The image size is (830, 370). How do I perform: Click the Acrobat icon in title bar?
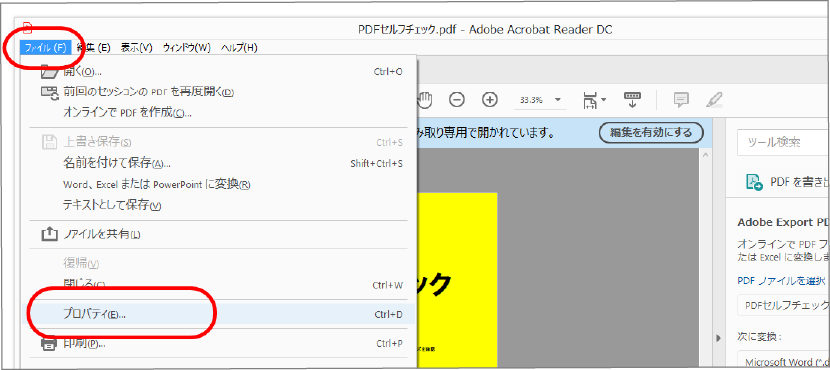pyautogui.click(x=27, y=29)
